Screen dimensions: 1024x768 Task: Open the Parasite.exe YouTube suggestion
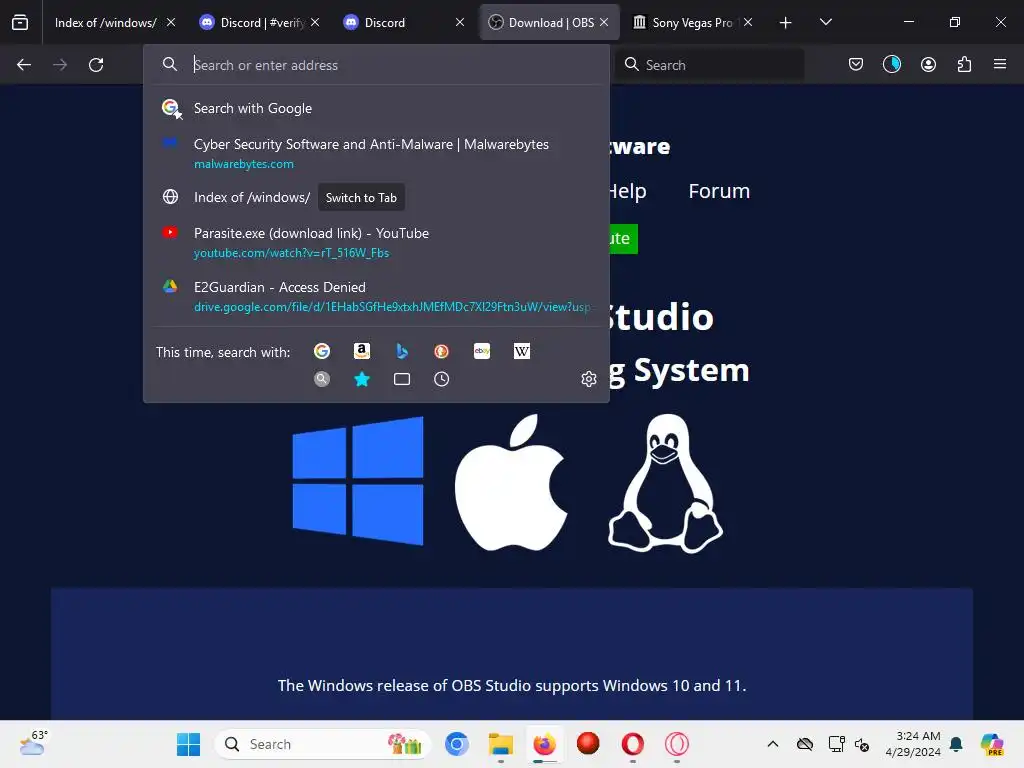[376, 242]
